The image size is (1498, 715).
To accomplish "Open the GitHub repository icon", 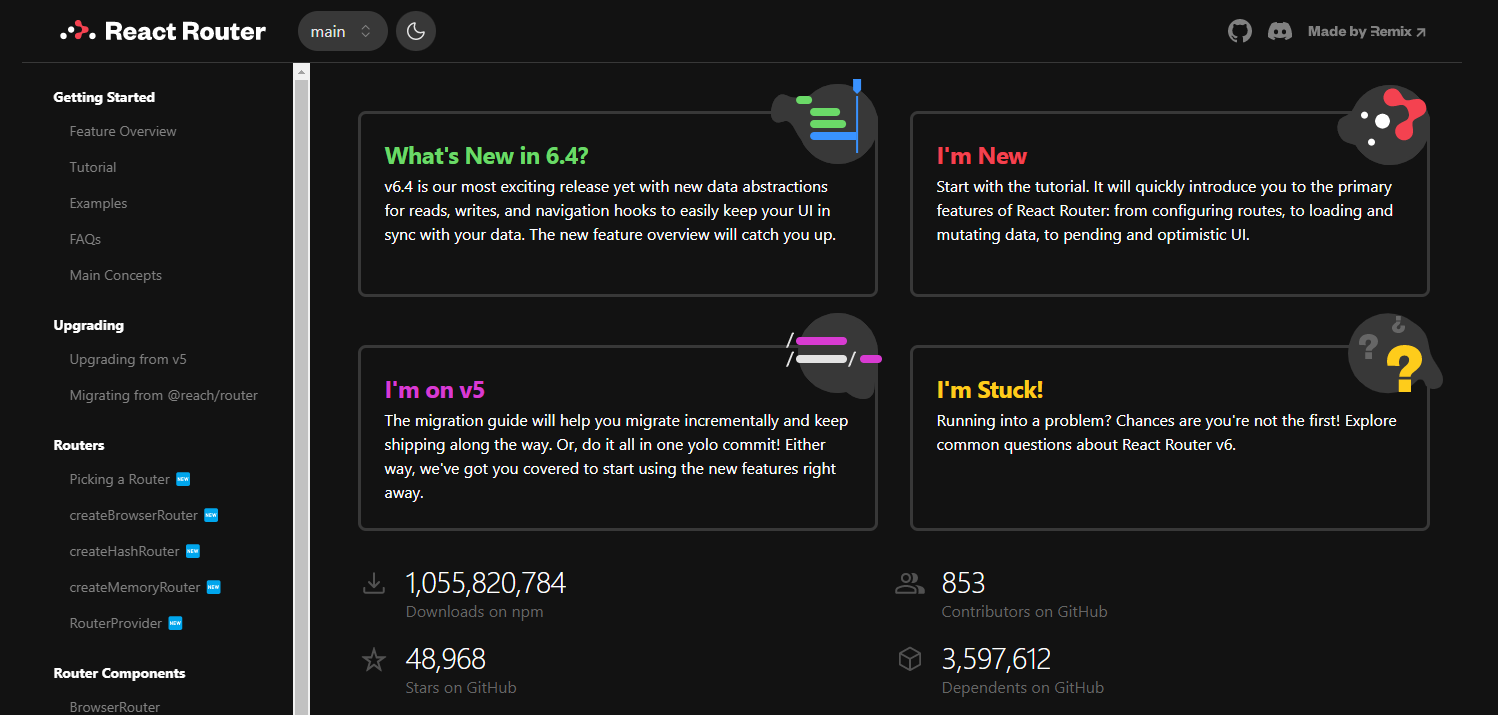I will click(x=1239, y=31).
